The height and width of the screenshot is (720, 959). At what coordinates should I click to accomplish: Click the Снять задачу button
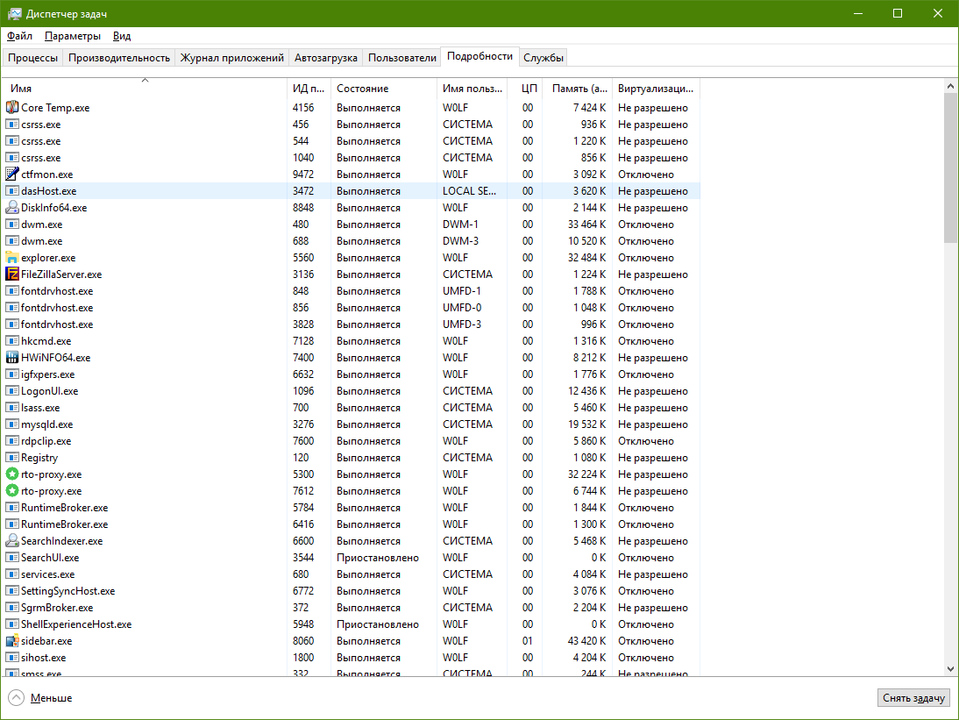pos(914,698)
